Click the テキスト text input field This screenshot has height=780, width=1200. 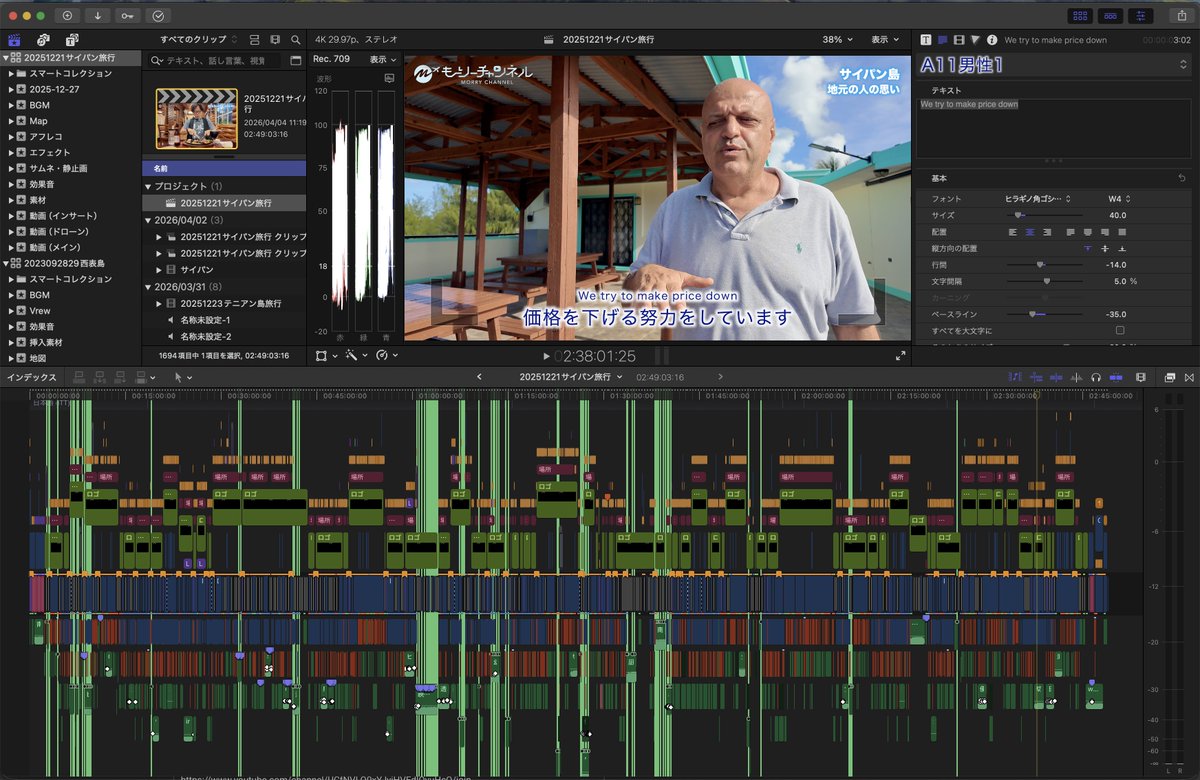point(1054,126)
